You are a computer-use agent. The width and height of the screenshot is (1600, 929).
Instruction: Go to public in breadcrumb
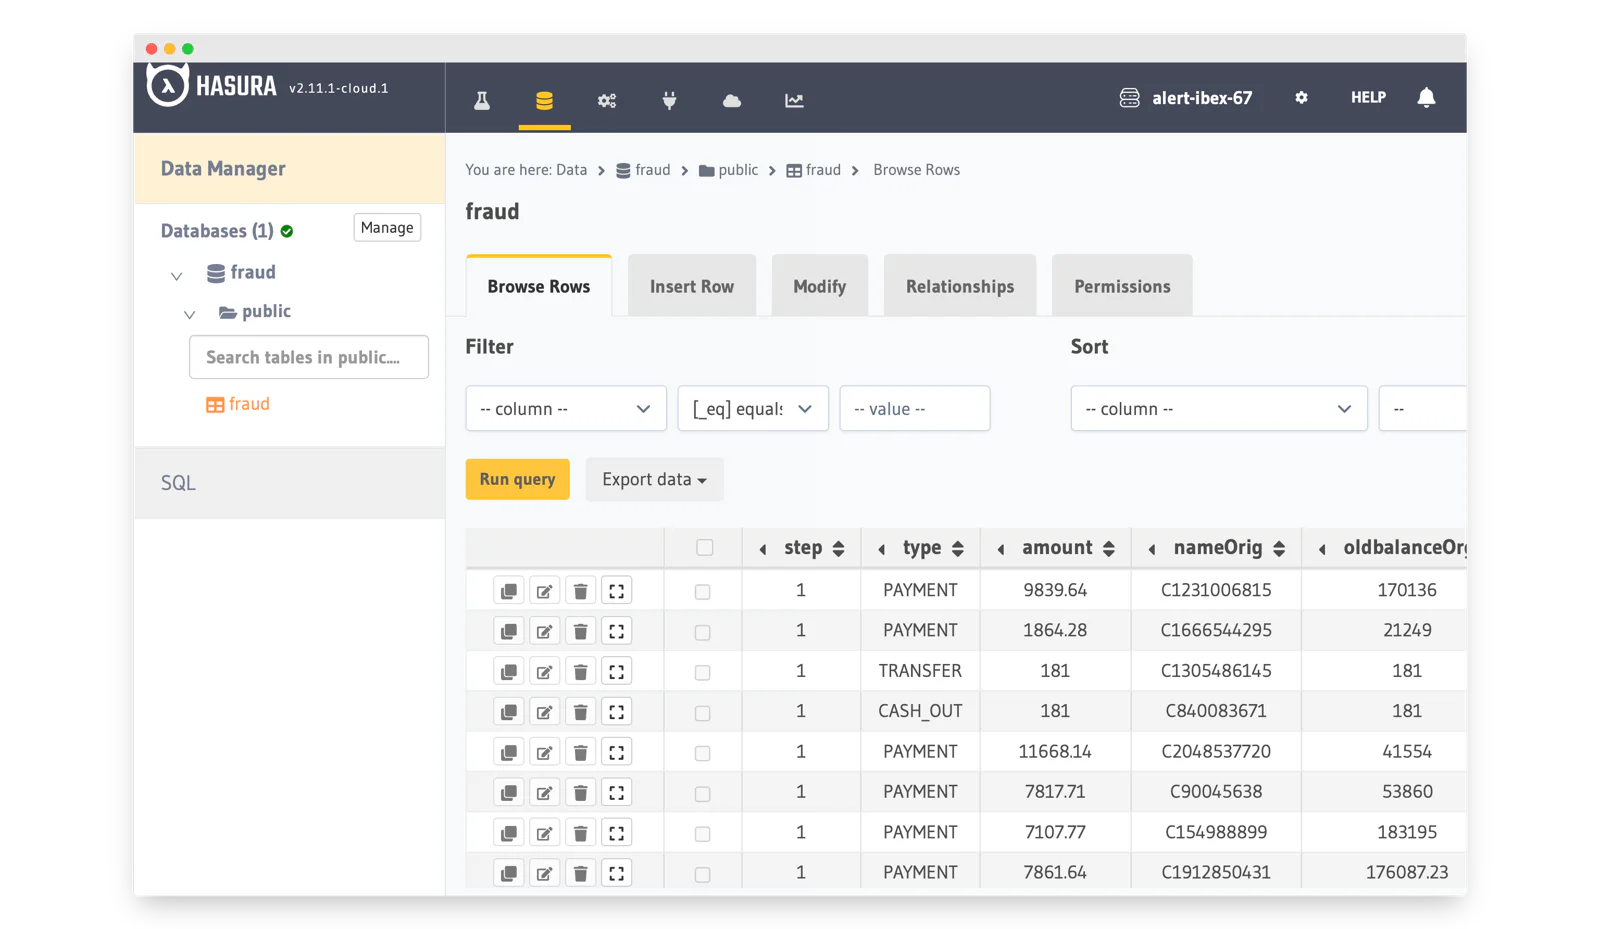[728, 170]
